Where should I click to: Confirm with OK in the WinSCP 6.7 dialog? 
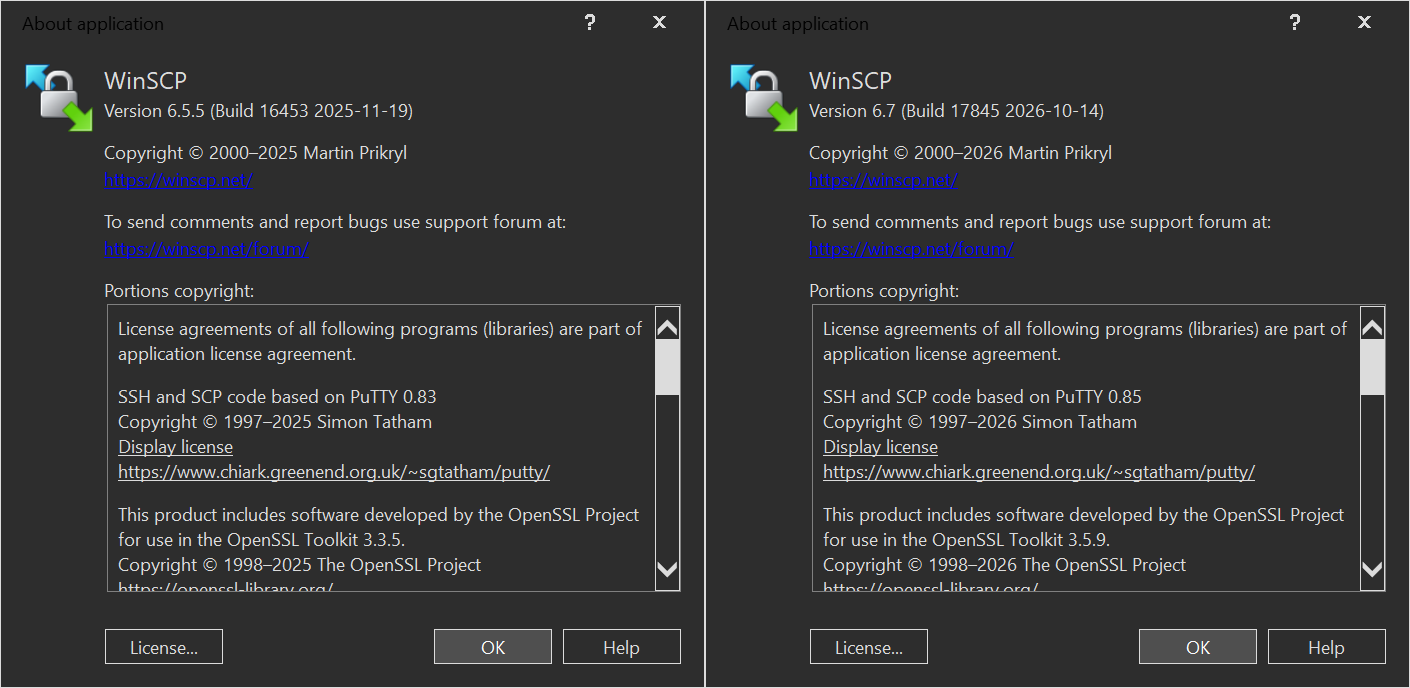[1198, 647]
